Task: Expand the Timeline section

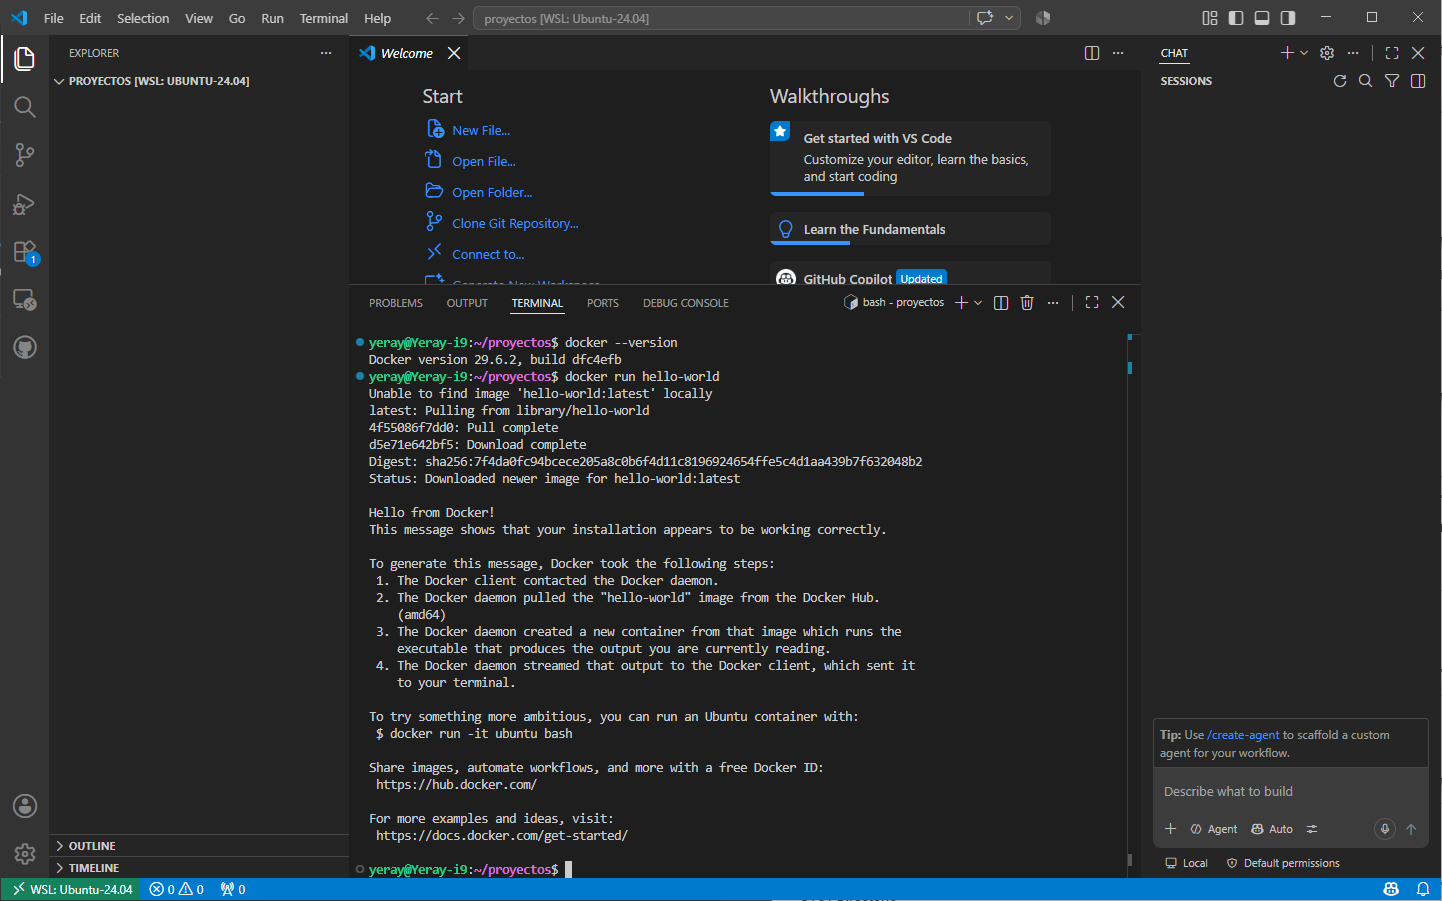Action: click(199, 868)
